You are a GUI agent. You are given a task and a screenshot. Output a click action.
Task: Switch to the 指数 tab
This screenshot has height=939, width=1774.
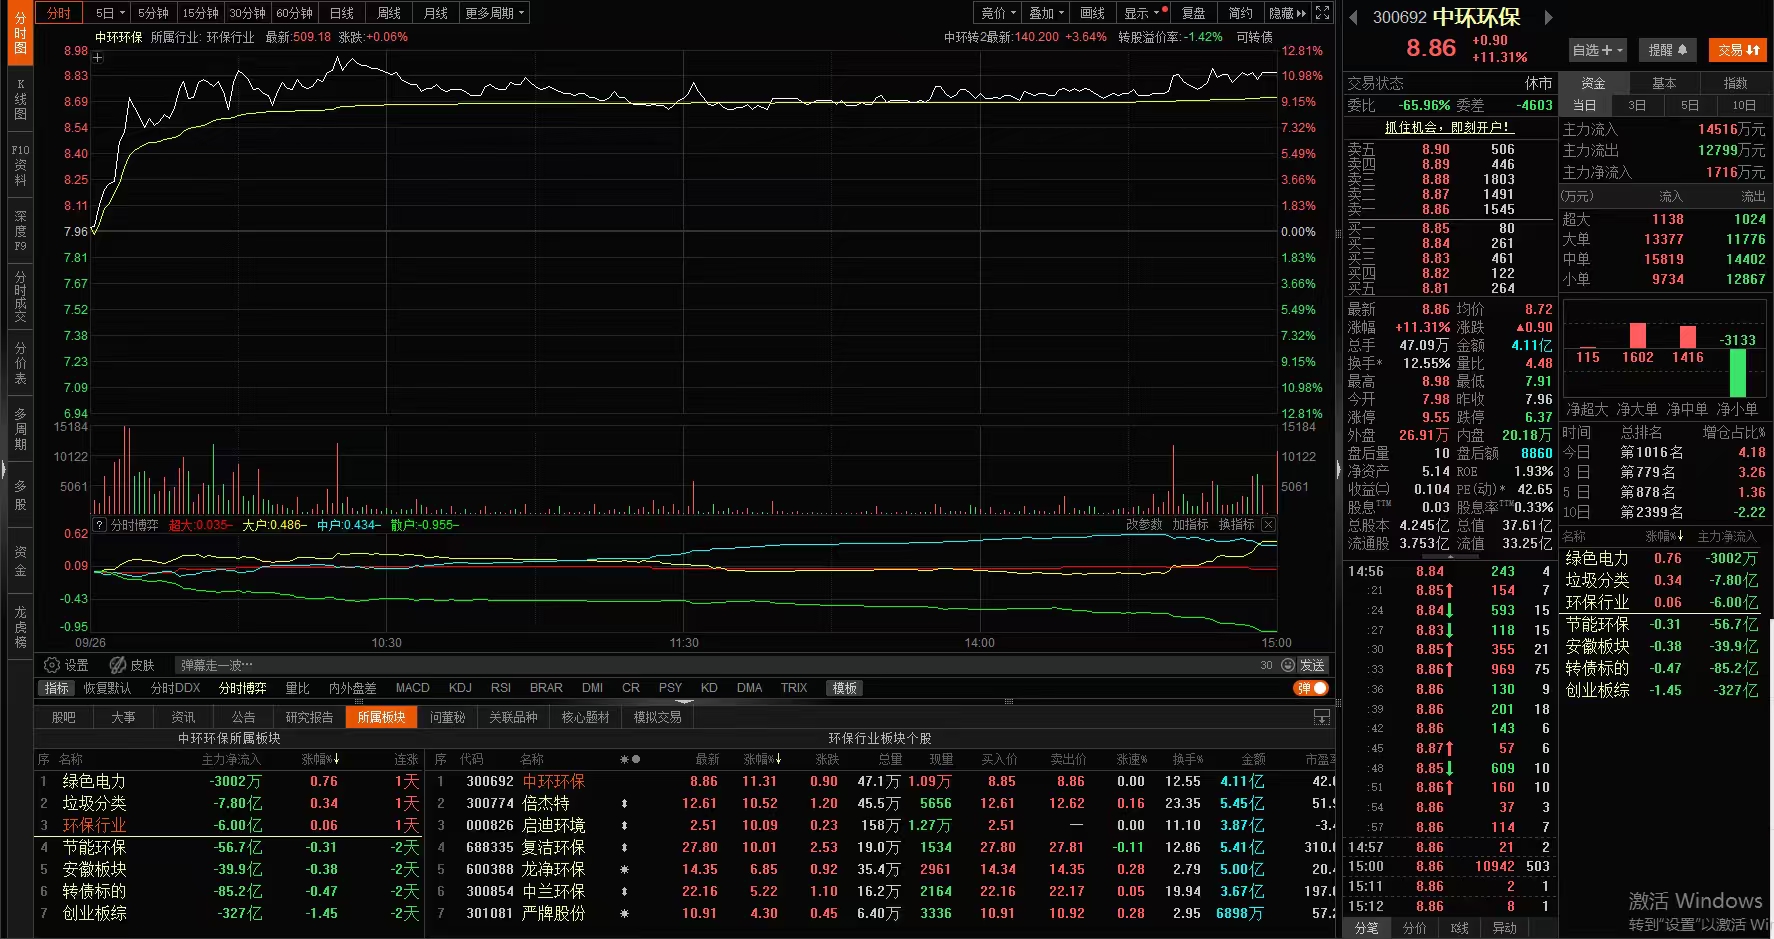coord(1735,83)
